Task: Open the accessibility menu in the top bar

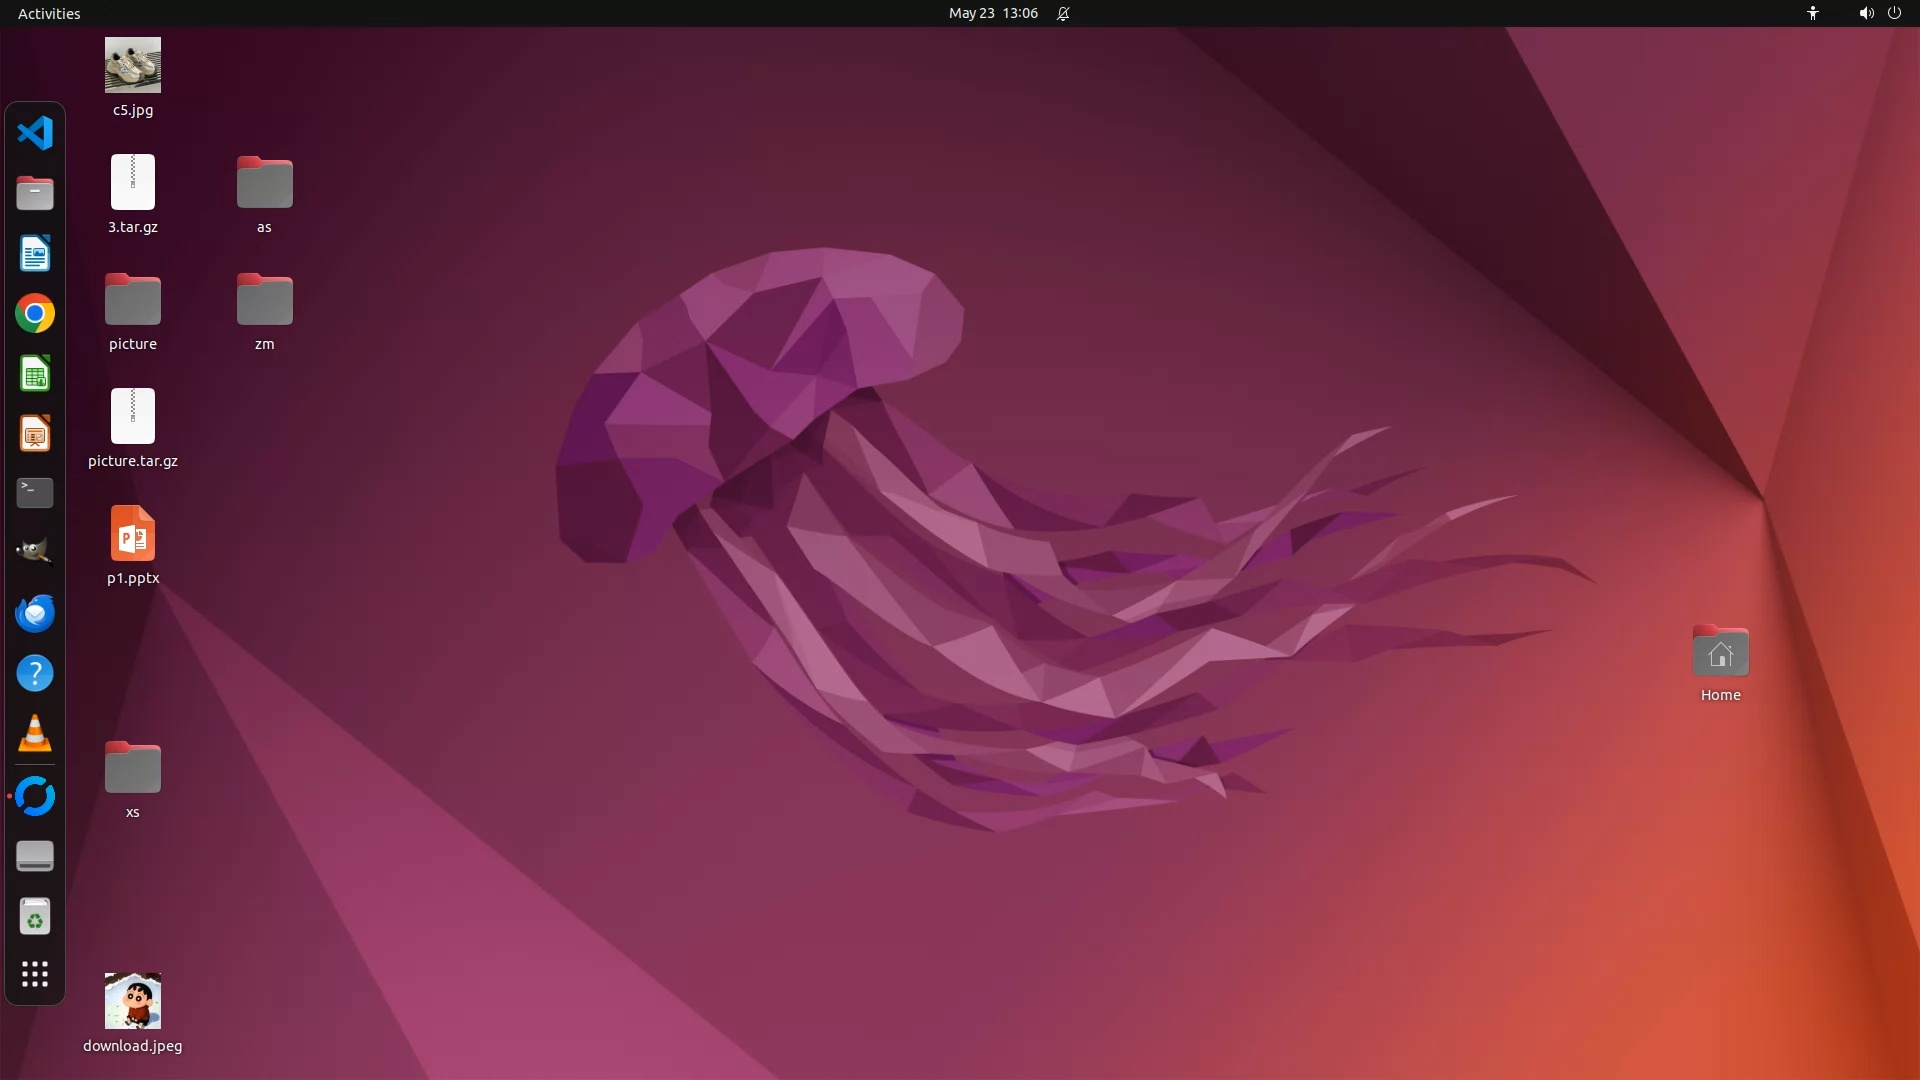Action: point(1812,13)
